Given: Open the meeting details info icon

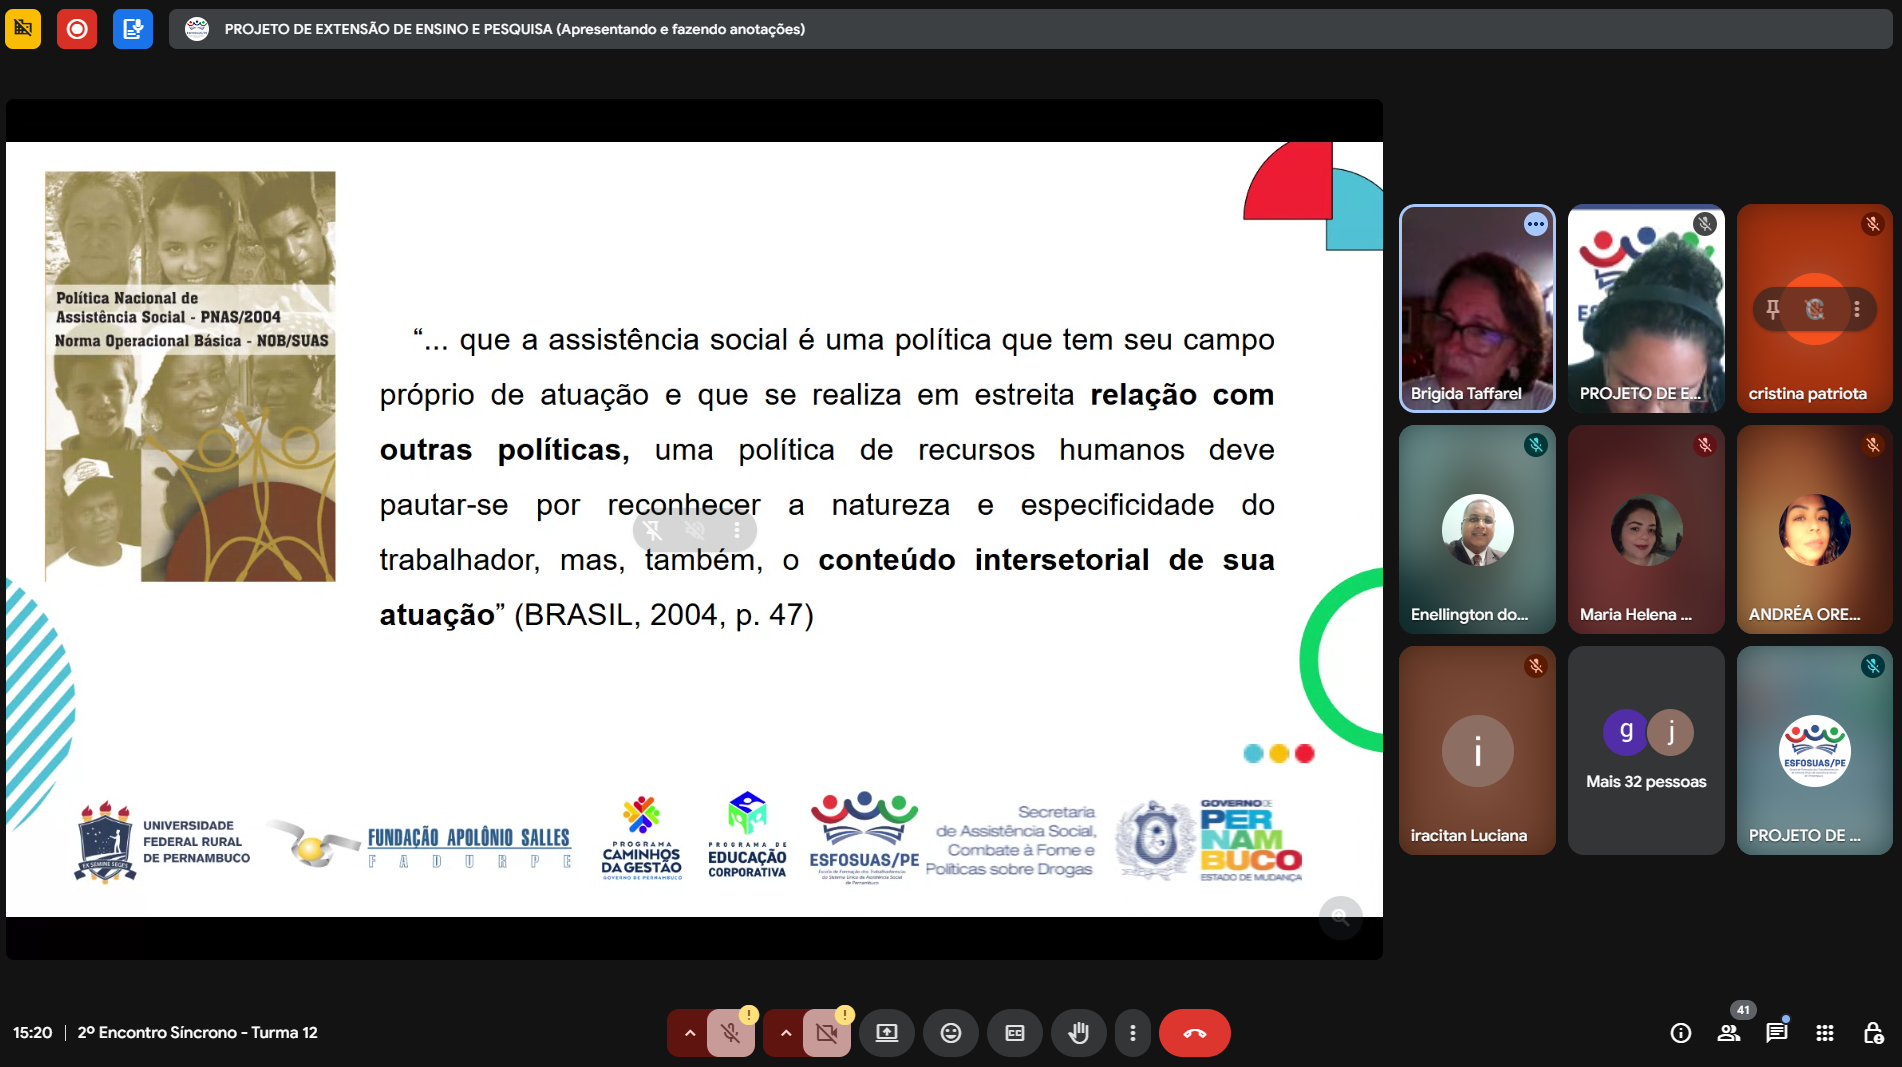Looking at the screenshot, I should click(x=1681, y=1033).
